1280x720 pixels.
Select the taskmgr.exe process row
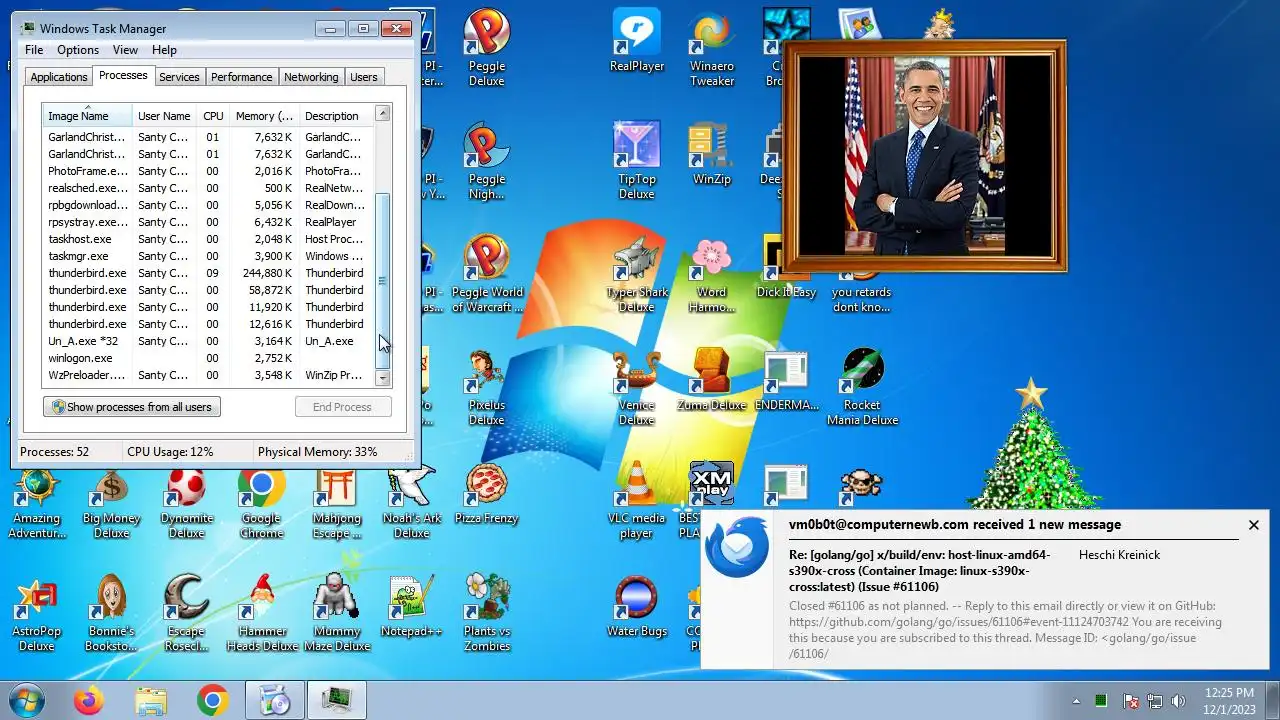207,256
